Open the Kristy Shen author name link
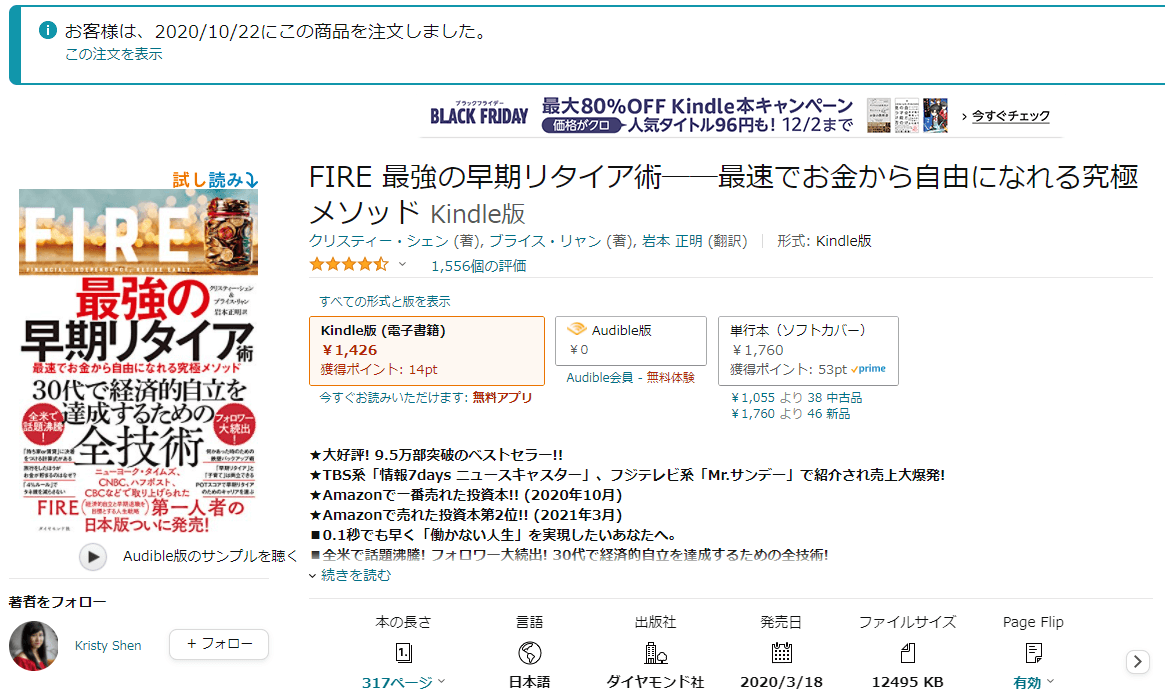This screenshot has width=1165, height=698. pyautogui.click(x=108, y=645)
